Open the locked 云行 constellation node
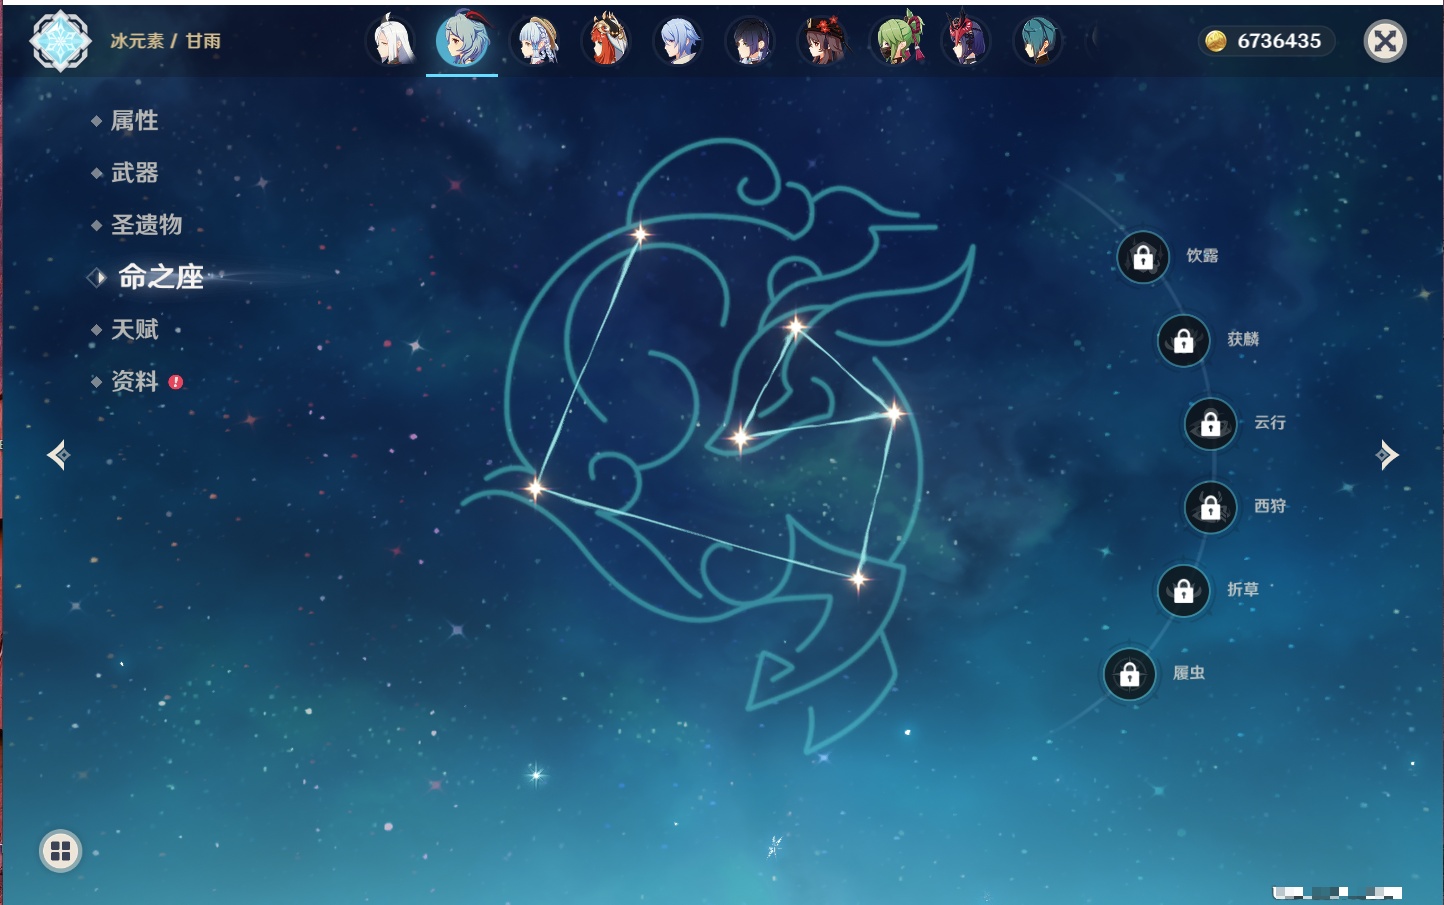 pyautogui.click(x=1210, y=424)
